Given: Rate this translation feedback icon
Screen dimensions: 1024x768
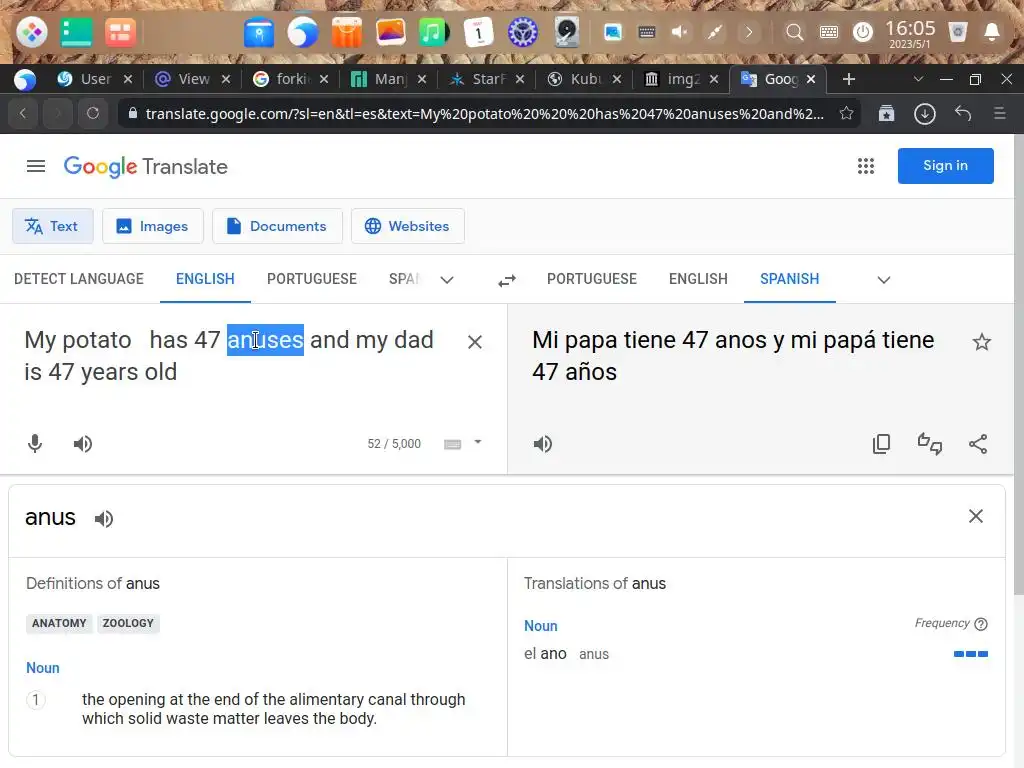Looking at the screenshot, I should click(929, 444).
